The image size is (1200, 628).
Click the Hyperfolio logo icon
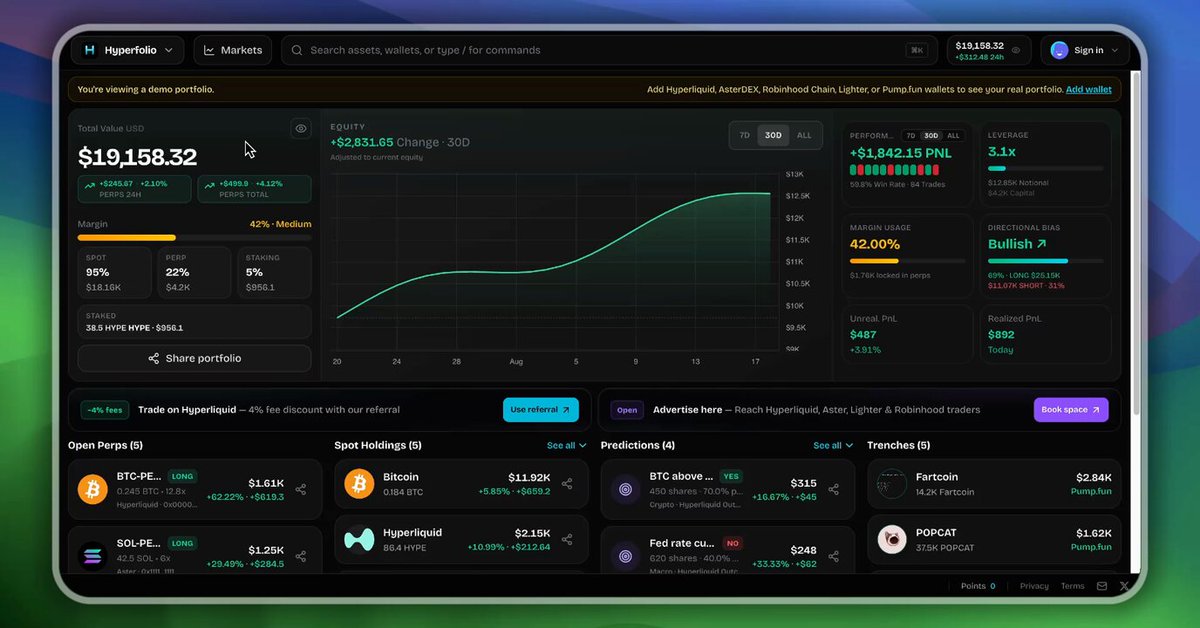point(89,50)
